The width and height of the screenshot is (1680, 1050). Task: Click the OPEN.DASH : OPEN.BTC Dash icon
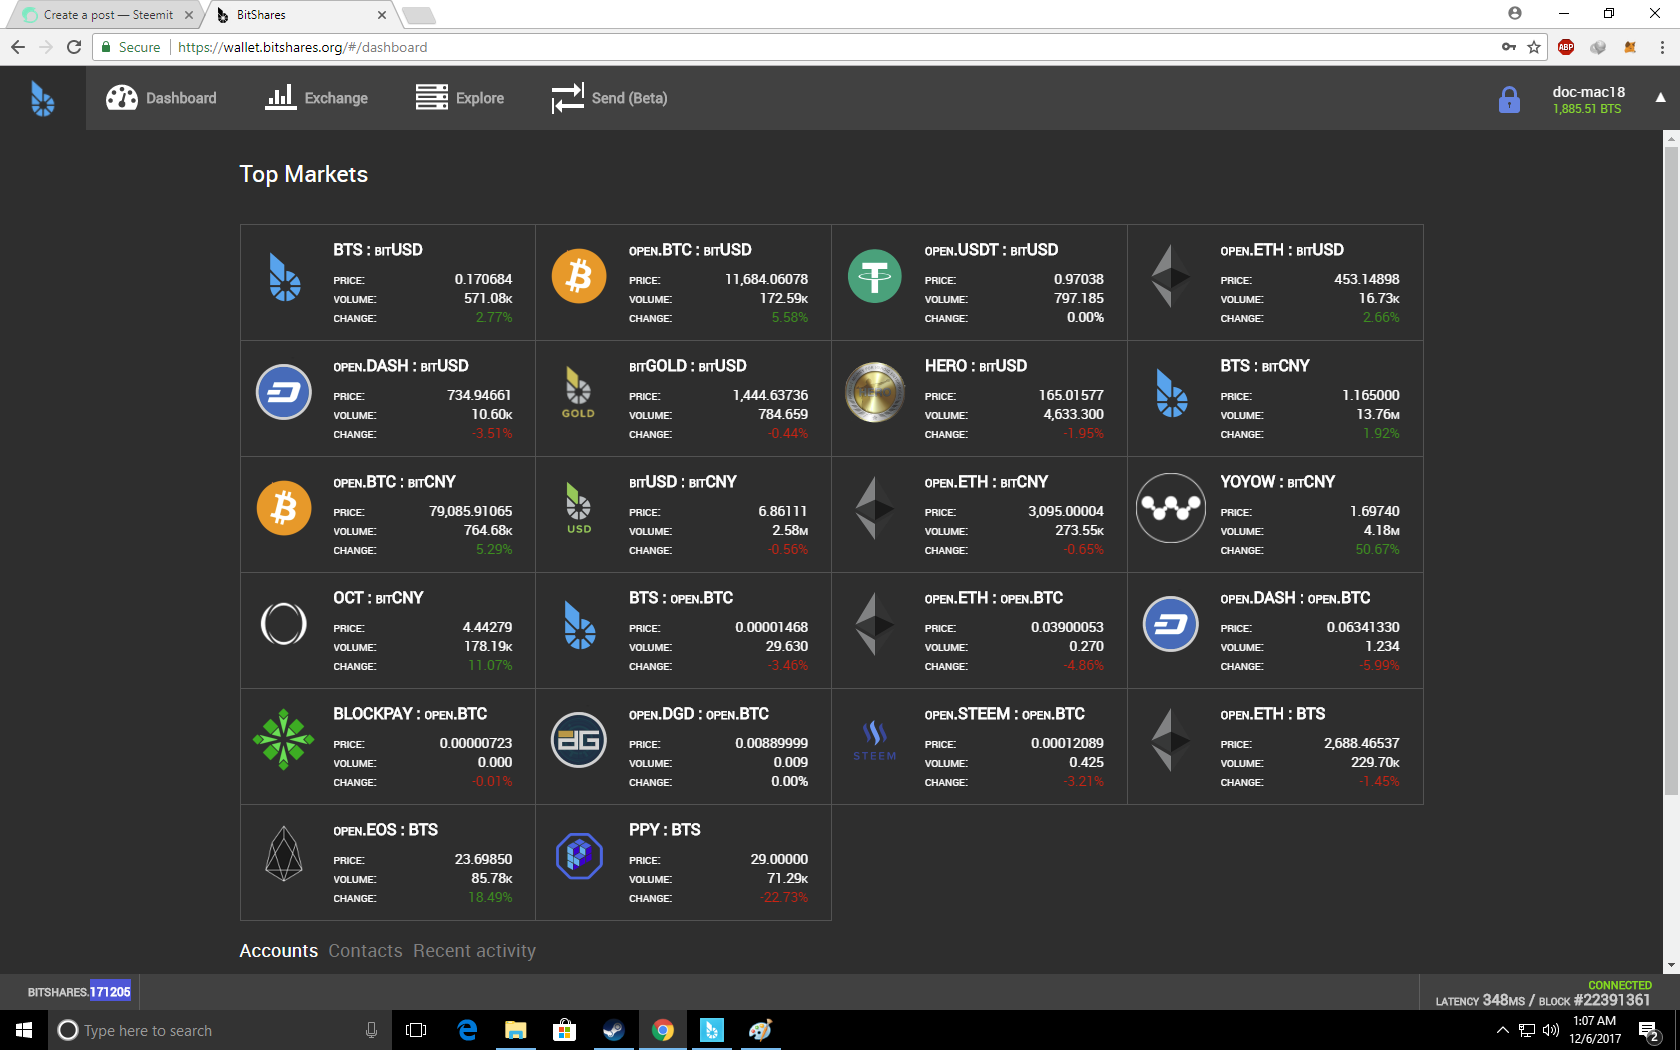click(x=1171, y=624)
